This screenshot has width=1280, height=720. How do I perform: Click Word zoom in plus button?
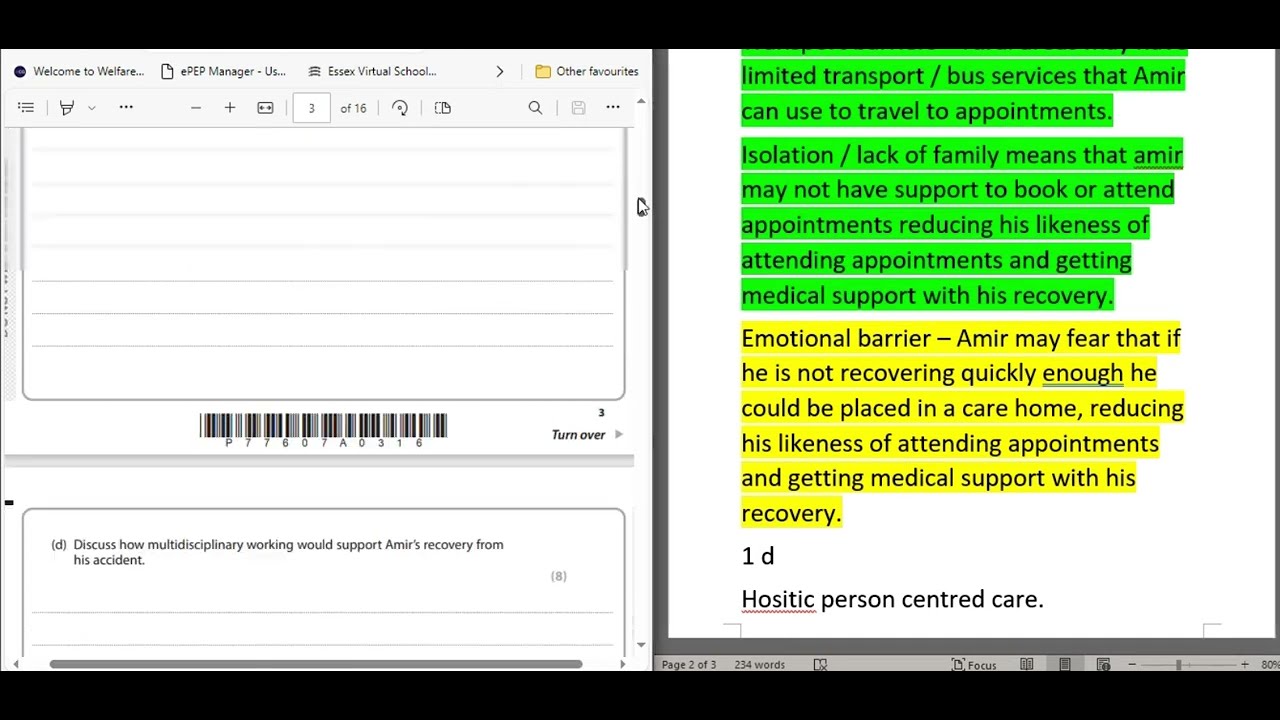1245,665
